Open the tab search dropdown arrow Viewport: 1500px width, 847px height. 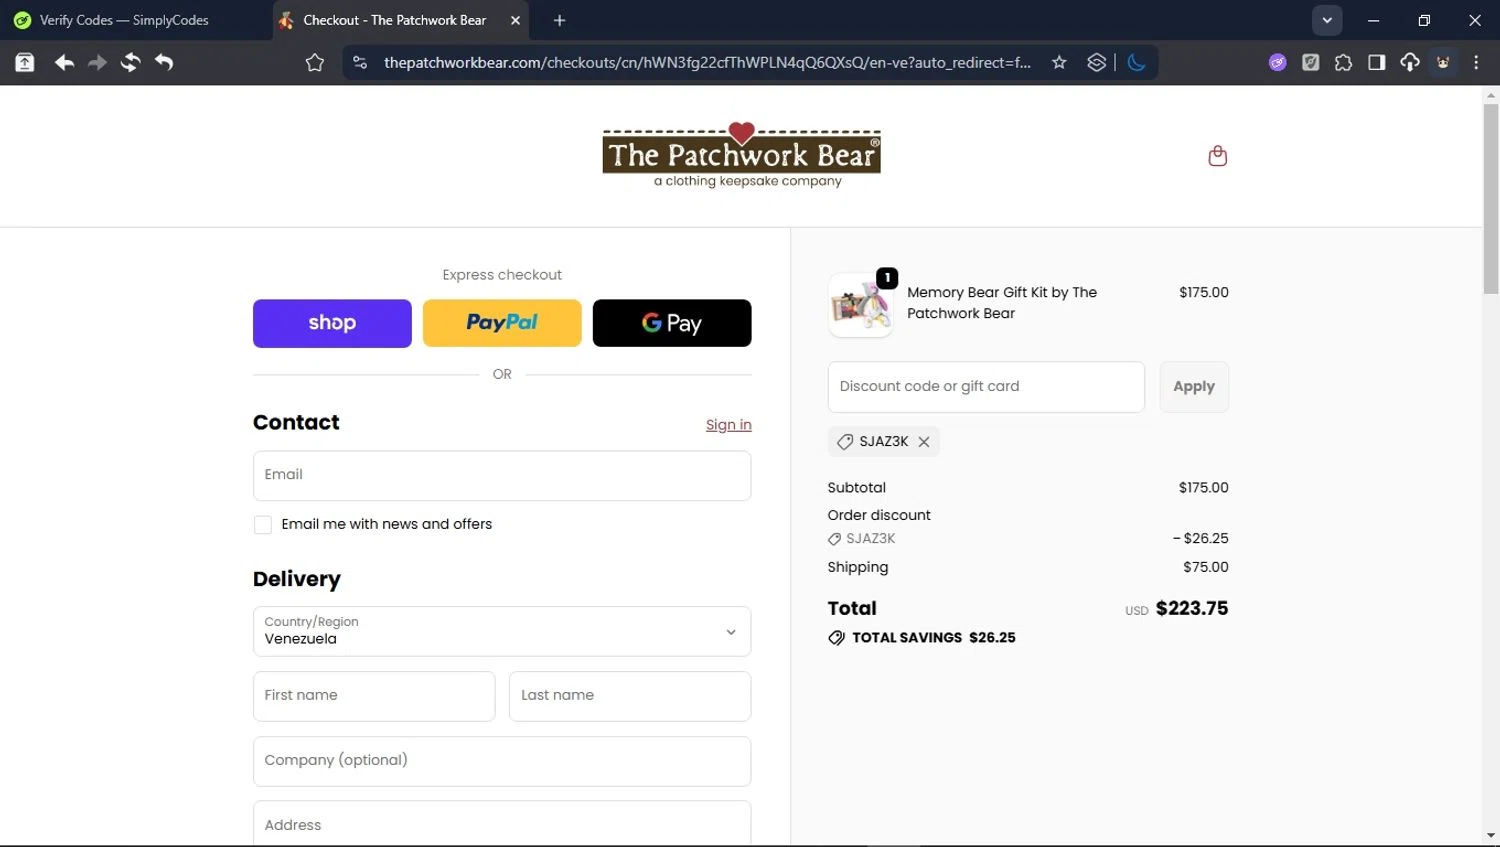point(1327,20)
